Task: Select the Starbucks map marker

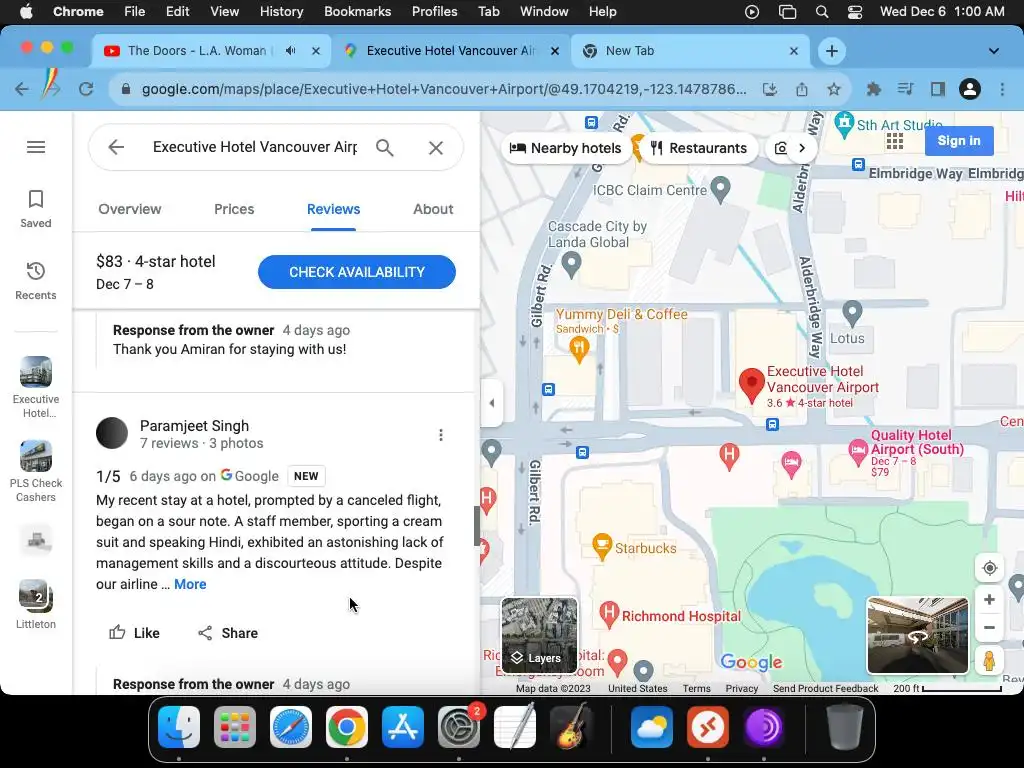Action: 601,547
